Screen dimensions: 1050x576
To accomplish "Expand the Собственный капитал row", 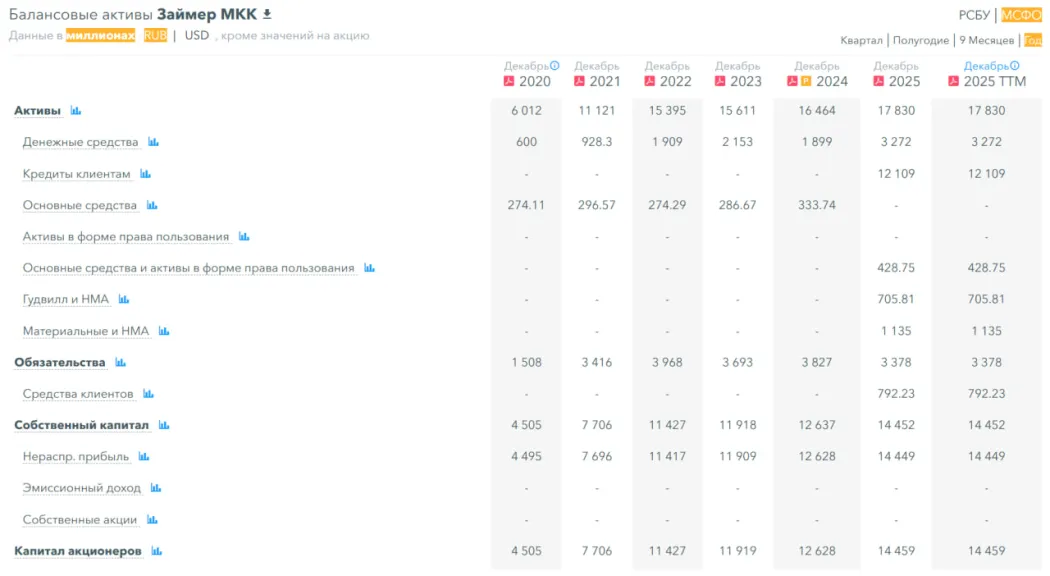I will pos(81,425).
